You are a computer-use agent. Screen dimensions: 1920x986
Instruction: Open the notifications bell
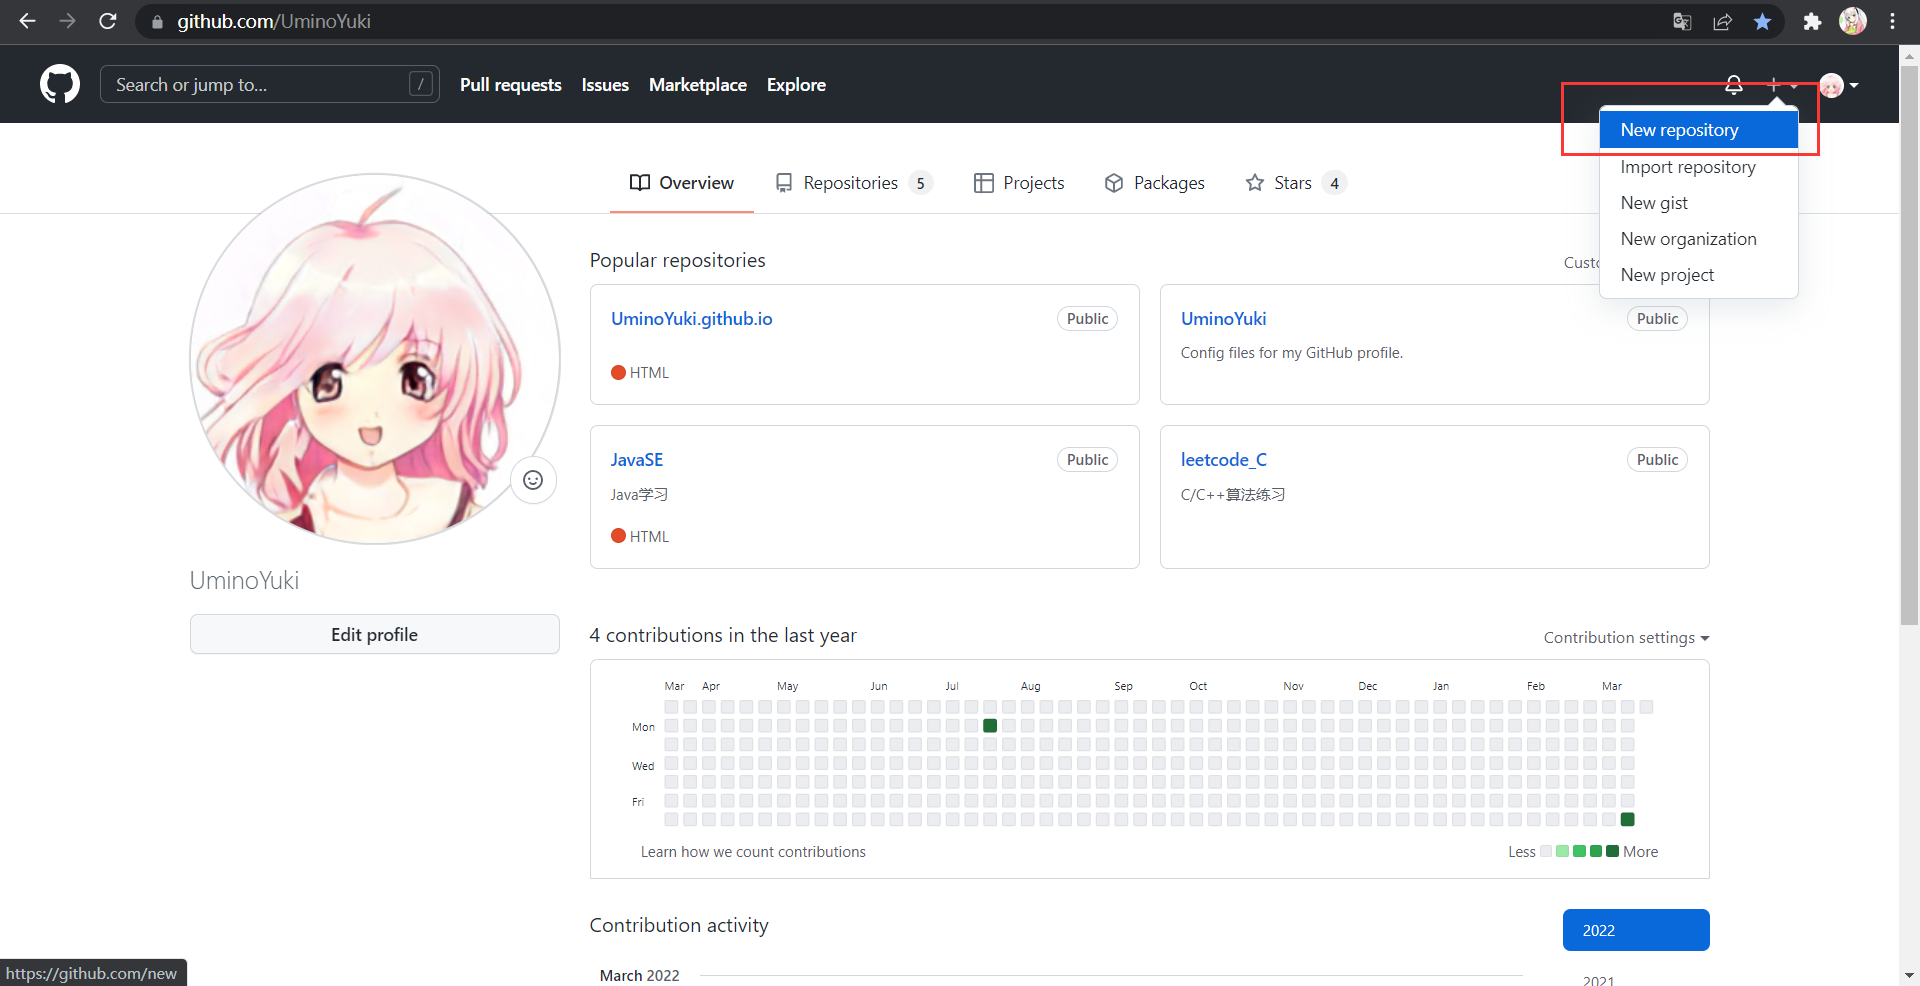pyautogui.click(x=1734, y=85)
